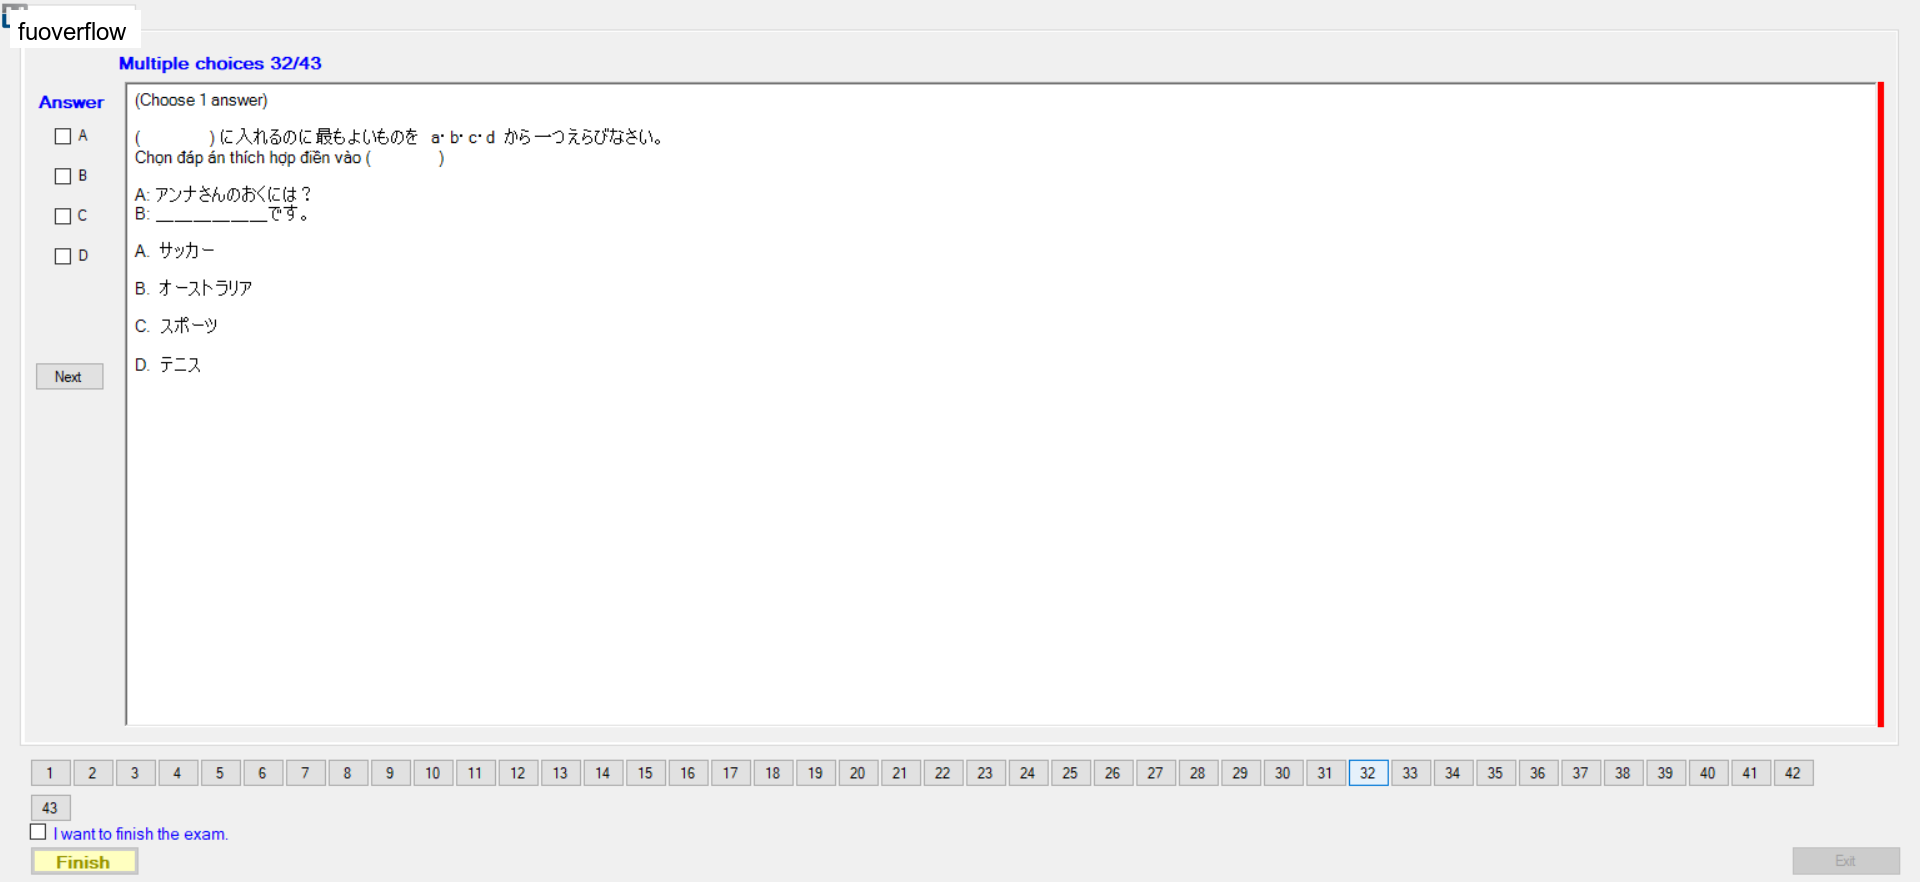The width and height of the screenshot is (1920, 882).
Task: Go to question 14
Action: point(603,773)
